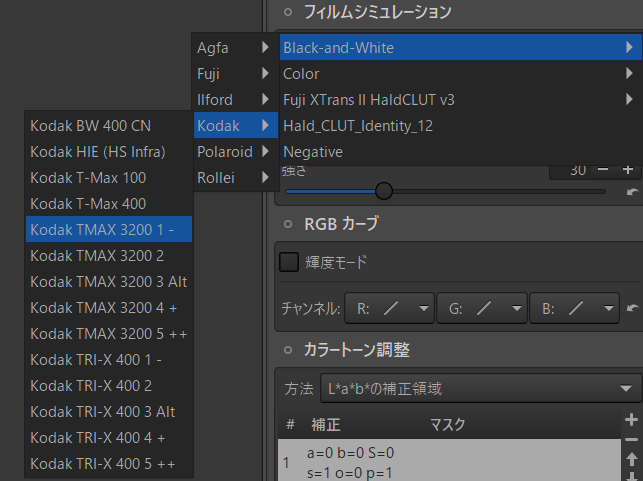
Task: Open Fuji submenu
Action: pos(235,74)
